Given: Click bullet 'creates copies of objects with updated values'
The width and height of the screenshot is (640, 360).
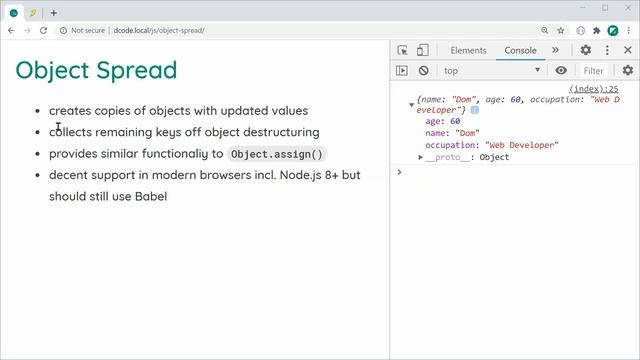Looking at the screenshot, I should coord(178,111).
